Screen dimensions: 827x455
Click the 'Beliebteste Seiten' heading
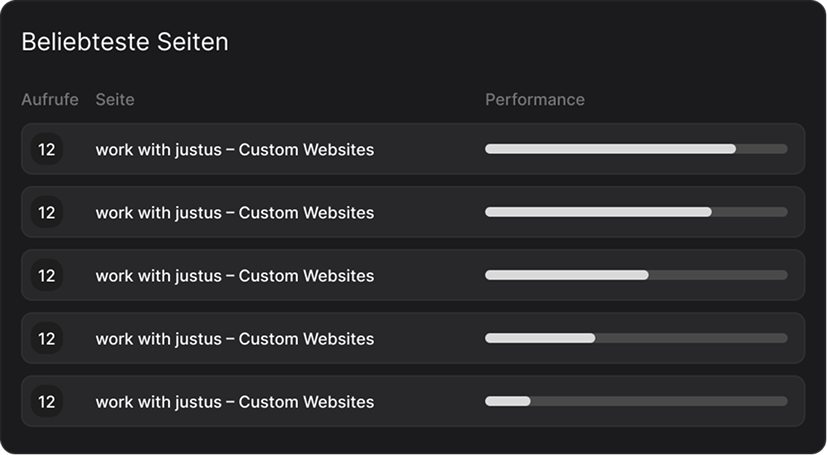125,42
